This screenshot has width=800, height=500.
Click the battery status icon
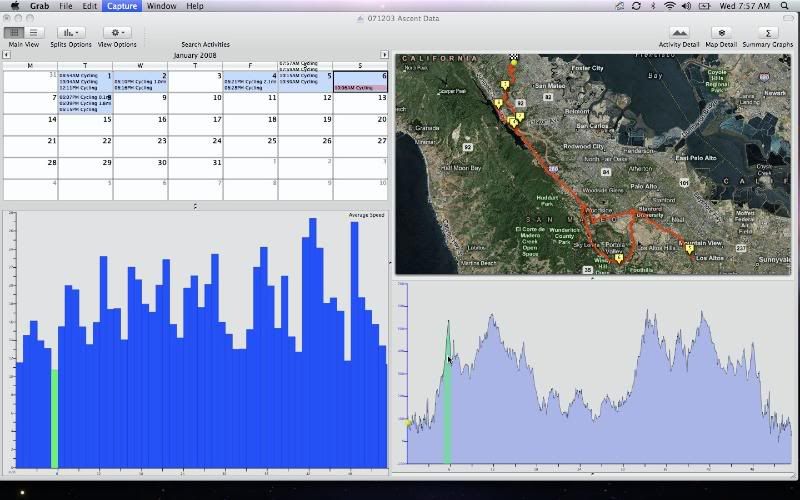point(705,6)
